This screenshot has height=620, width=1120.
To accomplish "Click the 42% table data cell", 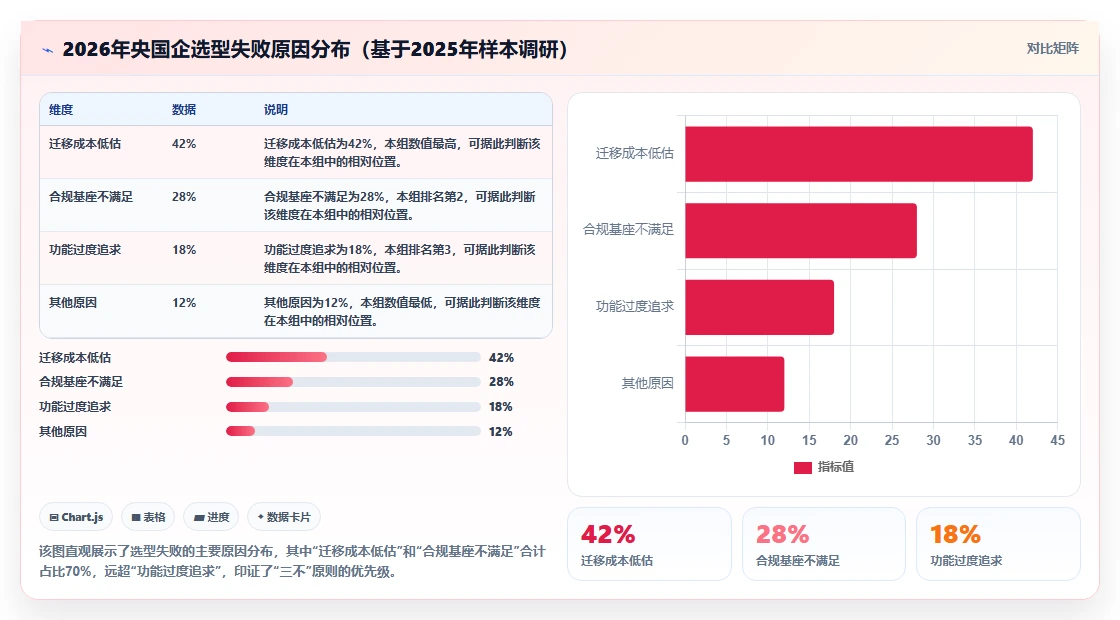I will tap(184, 144).
